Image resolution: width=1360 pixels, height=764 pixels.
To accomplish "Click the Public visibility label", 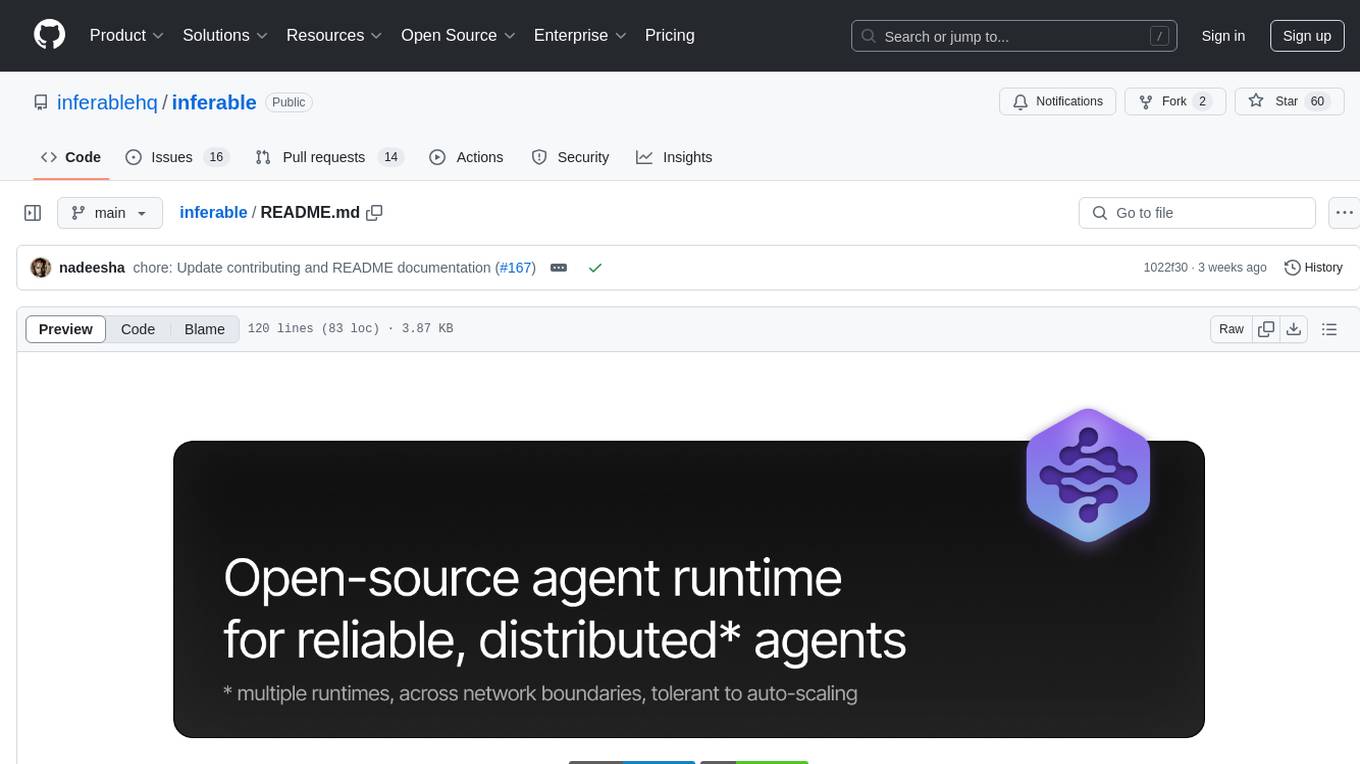I will click(289, 102).
